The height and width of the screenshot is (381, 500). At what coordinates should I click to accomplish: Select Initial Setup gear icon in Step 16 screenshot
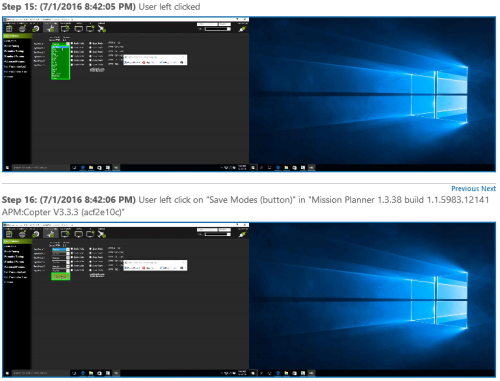click(36, 234)
